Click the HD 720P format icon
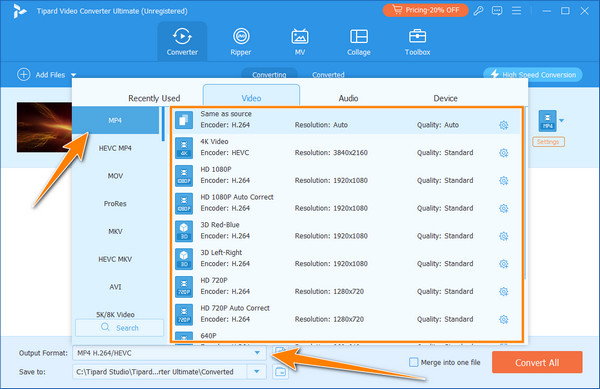The image size is (600, 389). click(x=184, y=286)
